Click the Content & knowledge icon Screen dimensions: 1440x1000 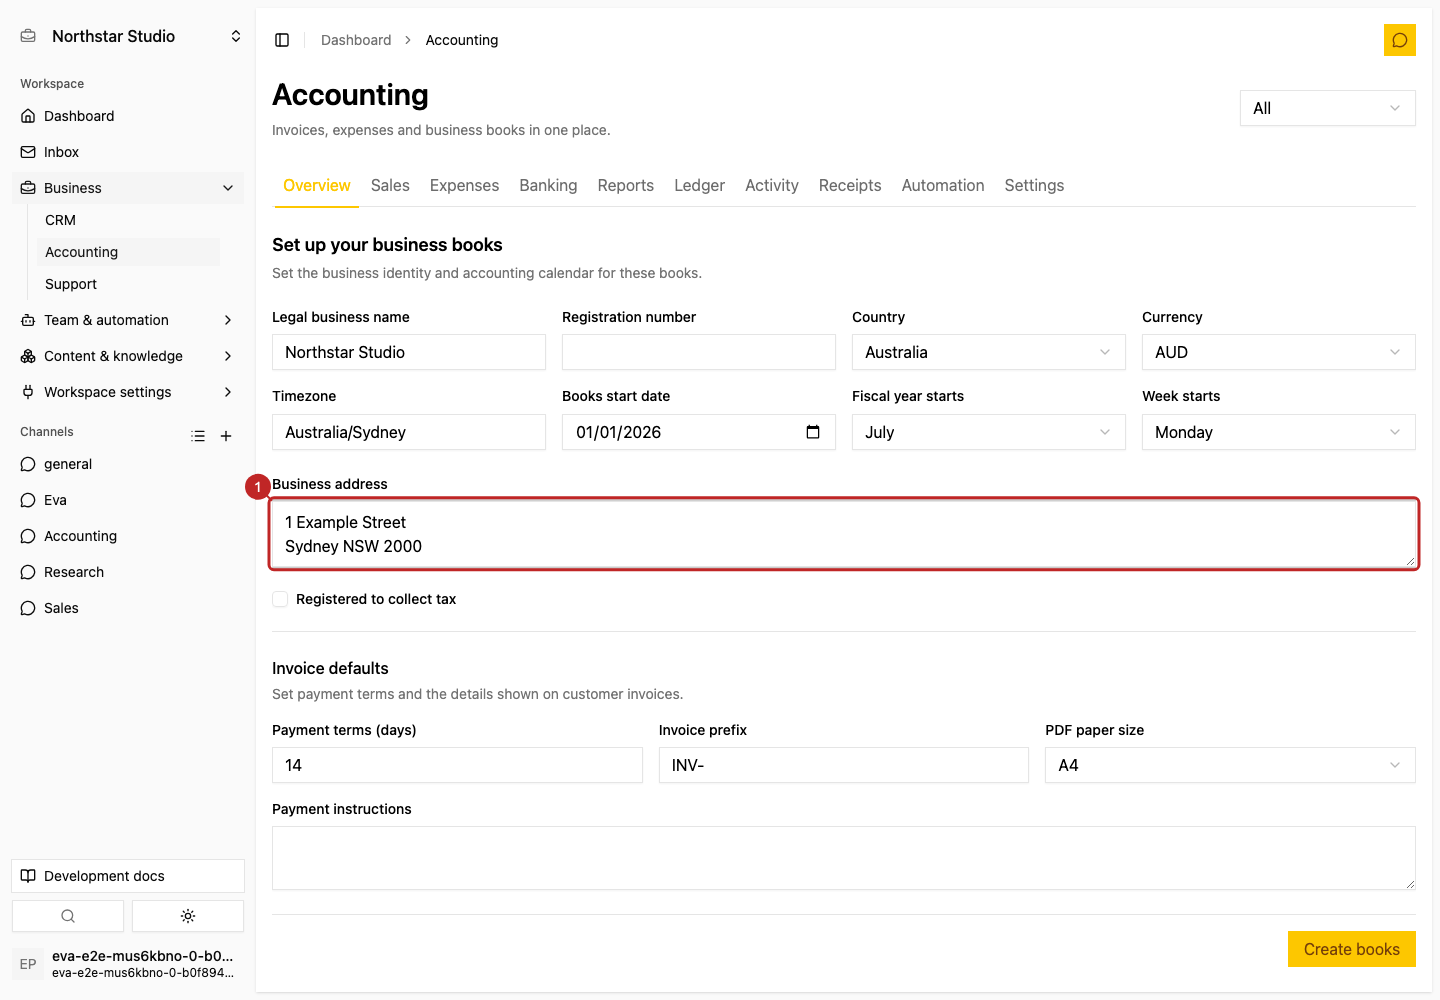click(x=28, y=356)
